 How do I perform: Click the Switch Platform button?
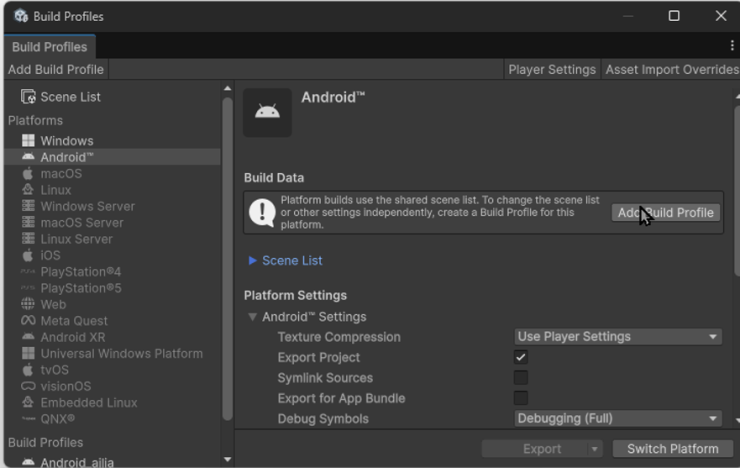coord(672,449)
